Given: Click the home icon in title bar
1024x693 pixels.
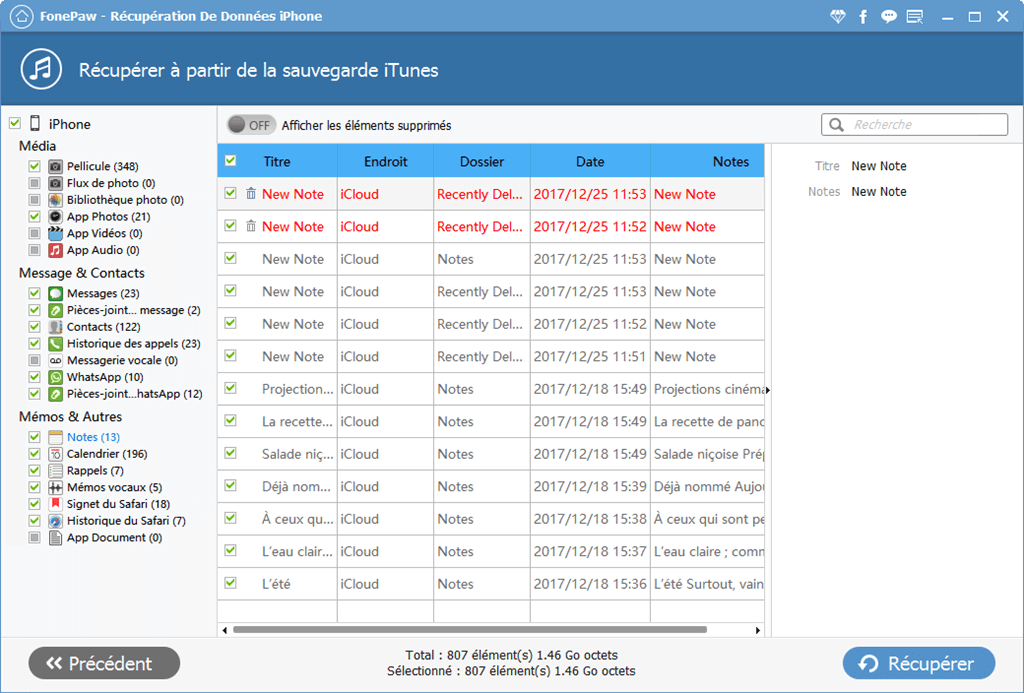Looking at the screenshot, I should pyautogui.click(x=22, y=16).
